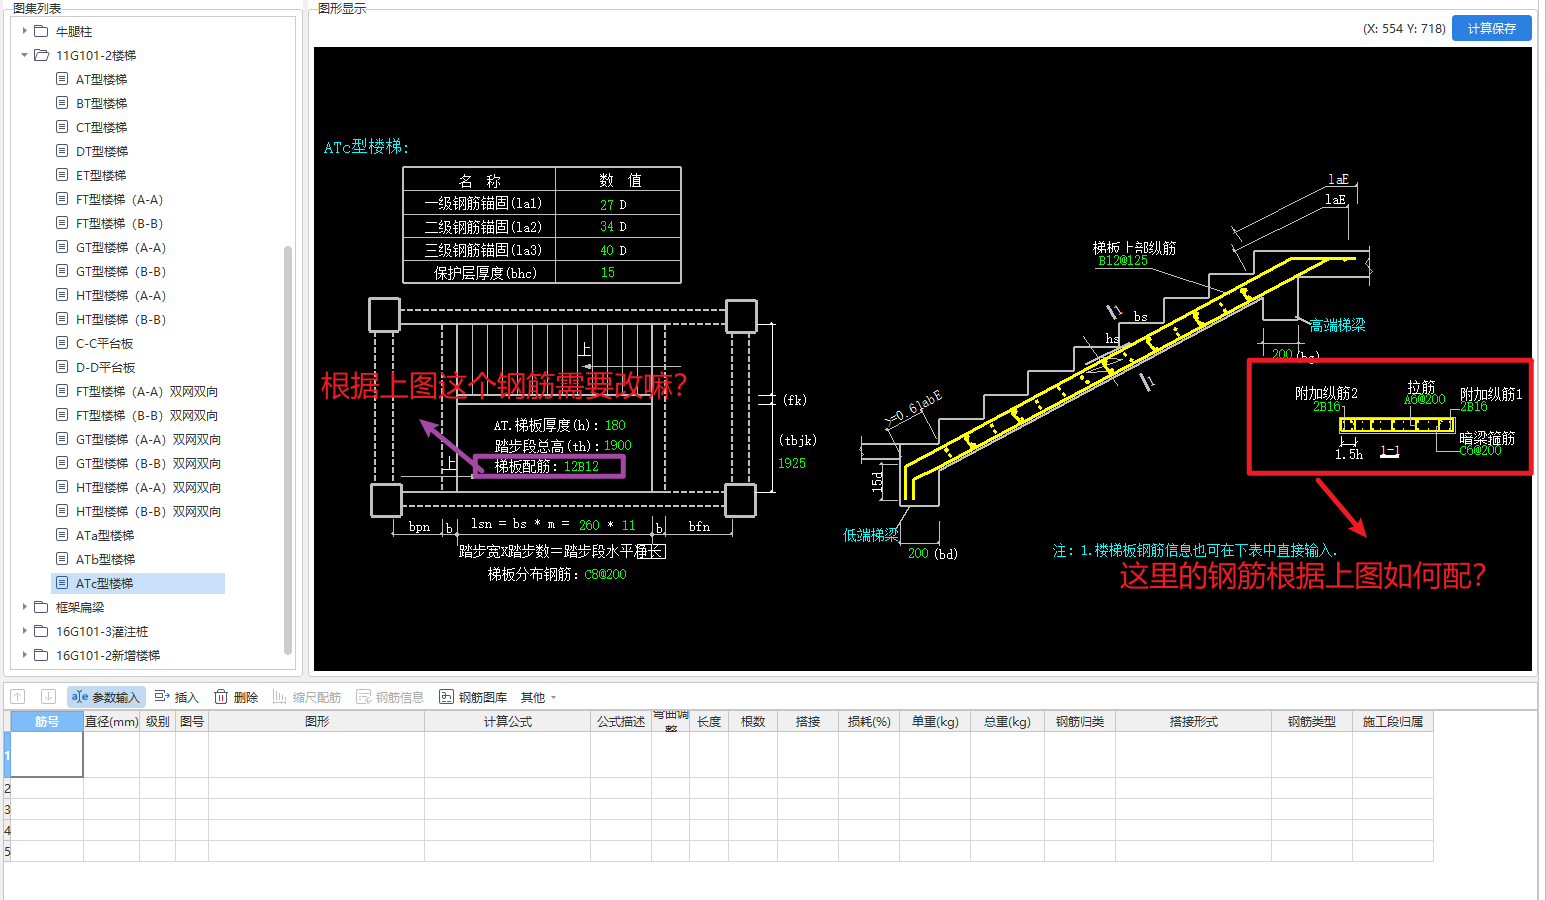Expand the 16G101-3灌注桩 folder

[25, 631]
